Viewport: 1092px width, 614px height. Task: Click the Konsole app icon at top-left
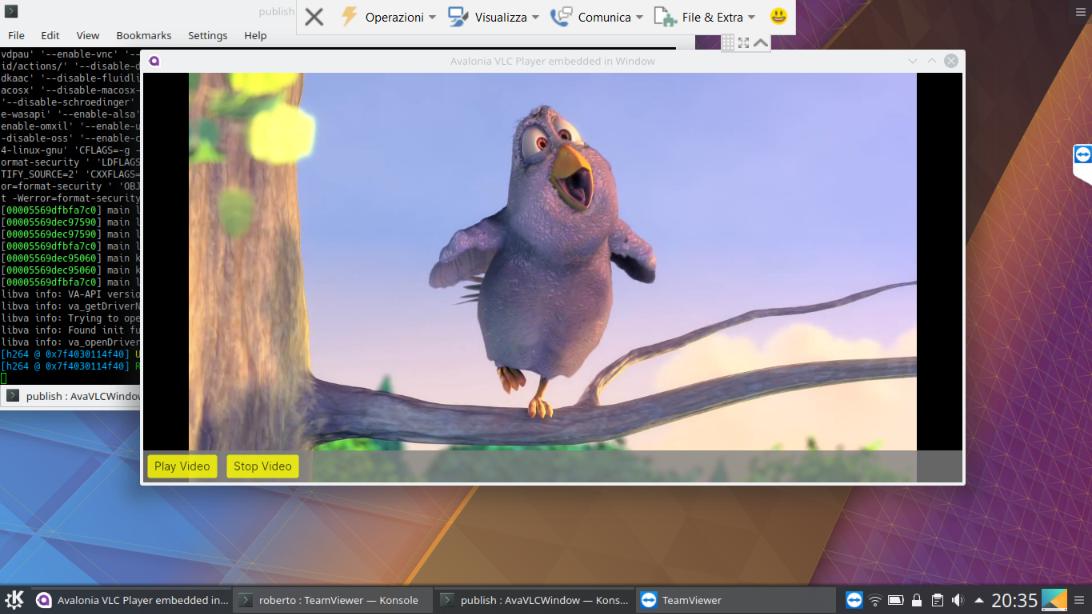pyautogui.click(x=11, y=11)
